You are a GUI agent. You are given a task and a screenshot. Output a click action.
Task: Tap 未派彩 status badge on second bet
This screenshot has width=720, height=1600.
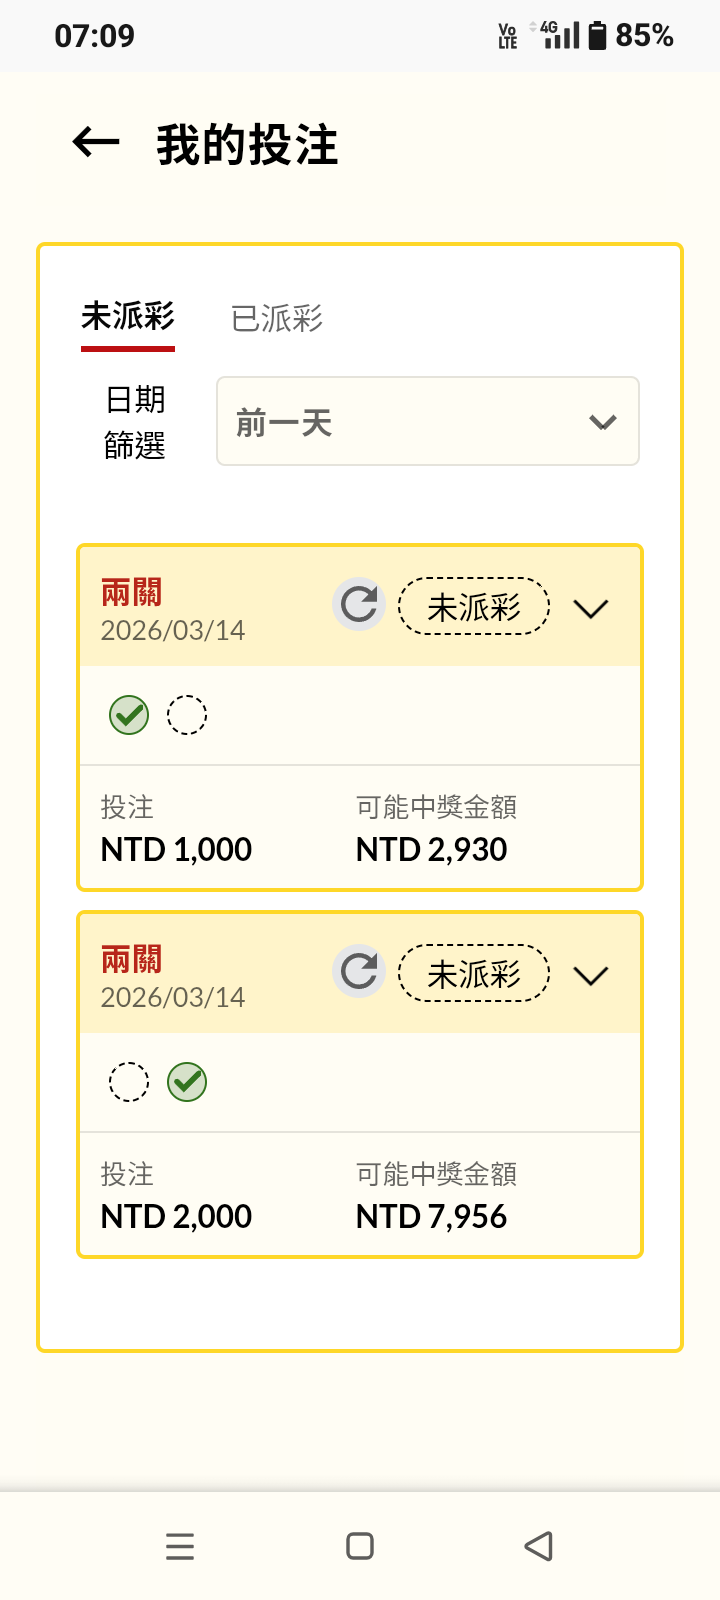click(x=474, y=974)
